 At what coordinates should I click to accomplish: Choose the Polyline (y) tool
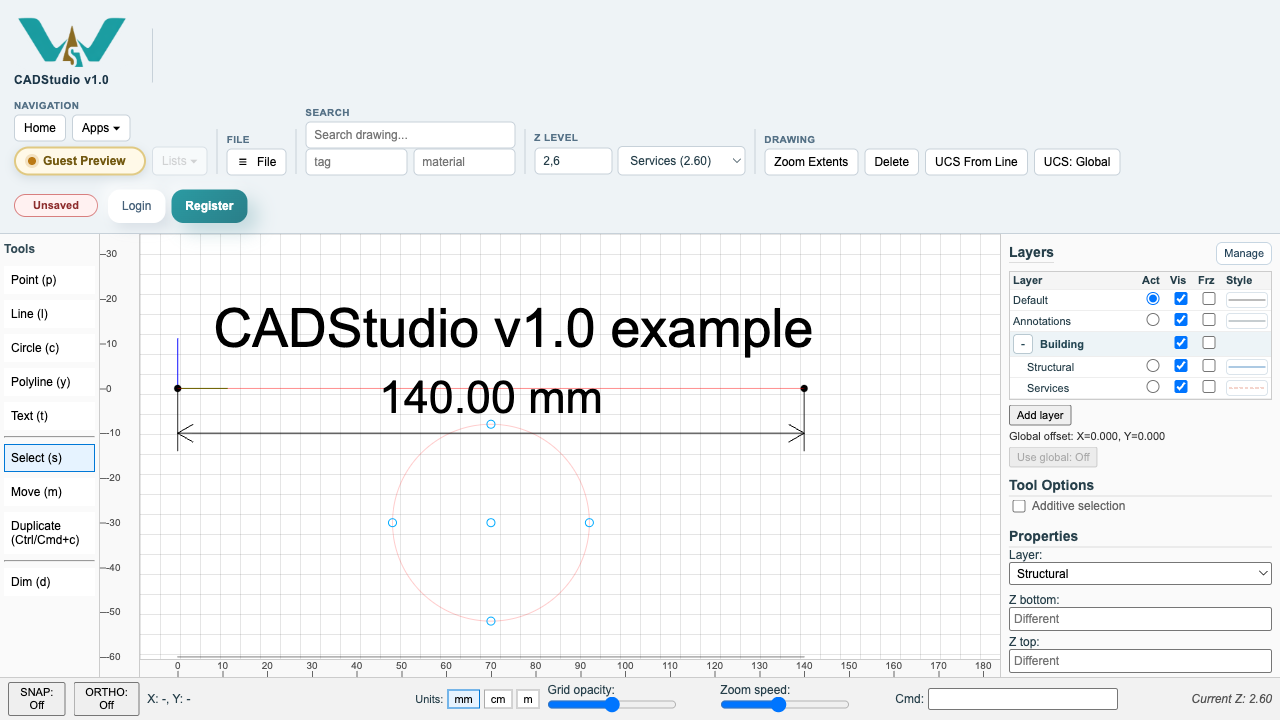point(49,382)
